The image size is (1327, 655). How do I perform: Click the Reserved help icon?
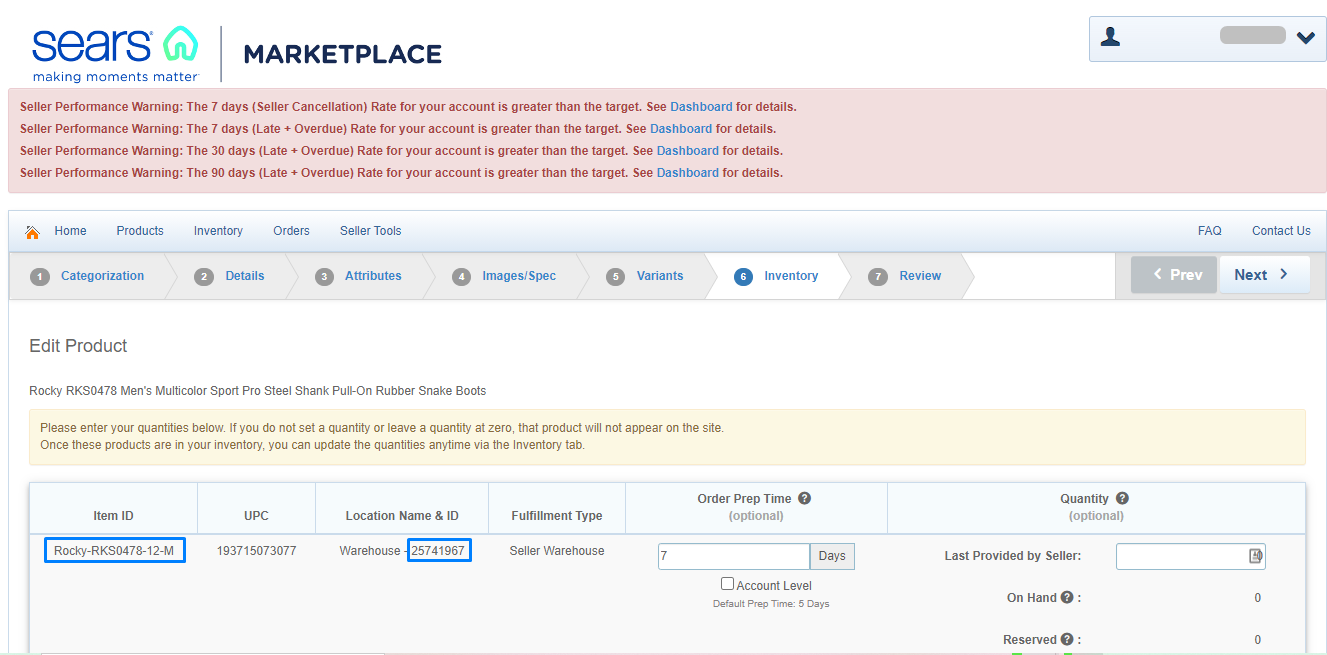coord(1067,640)
